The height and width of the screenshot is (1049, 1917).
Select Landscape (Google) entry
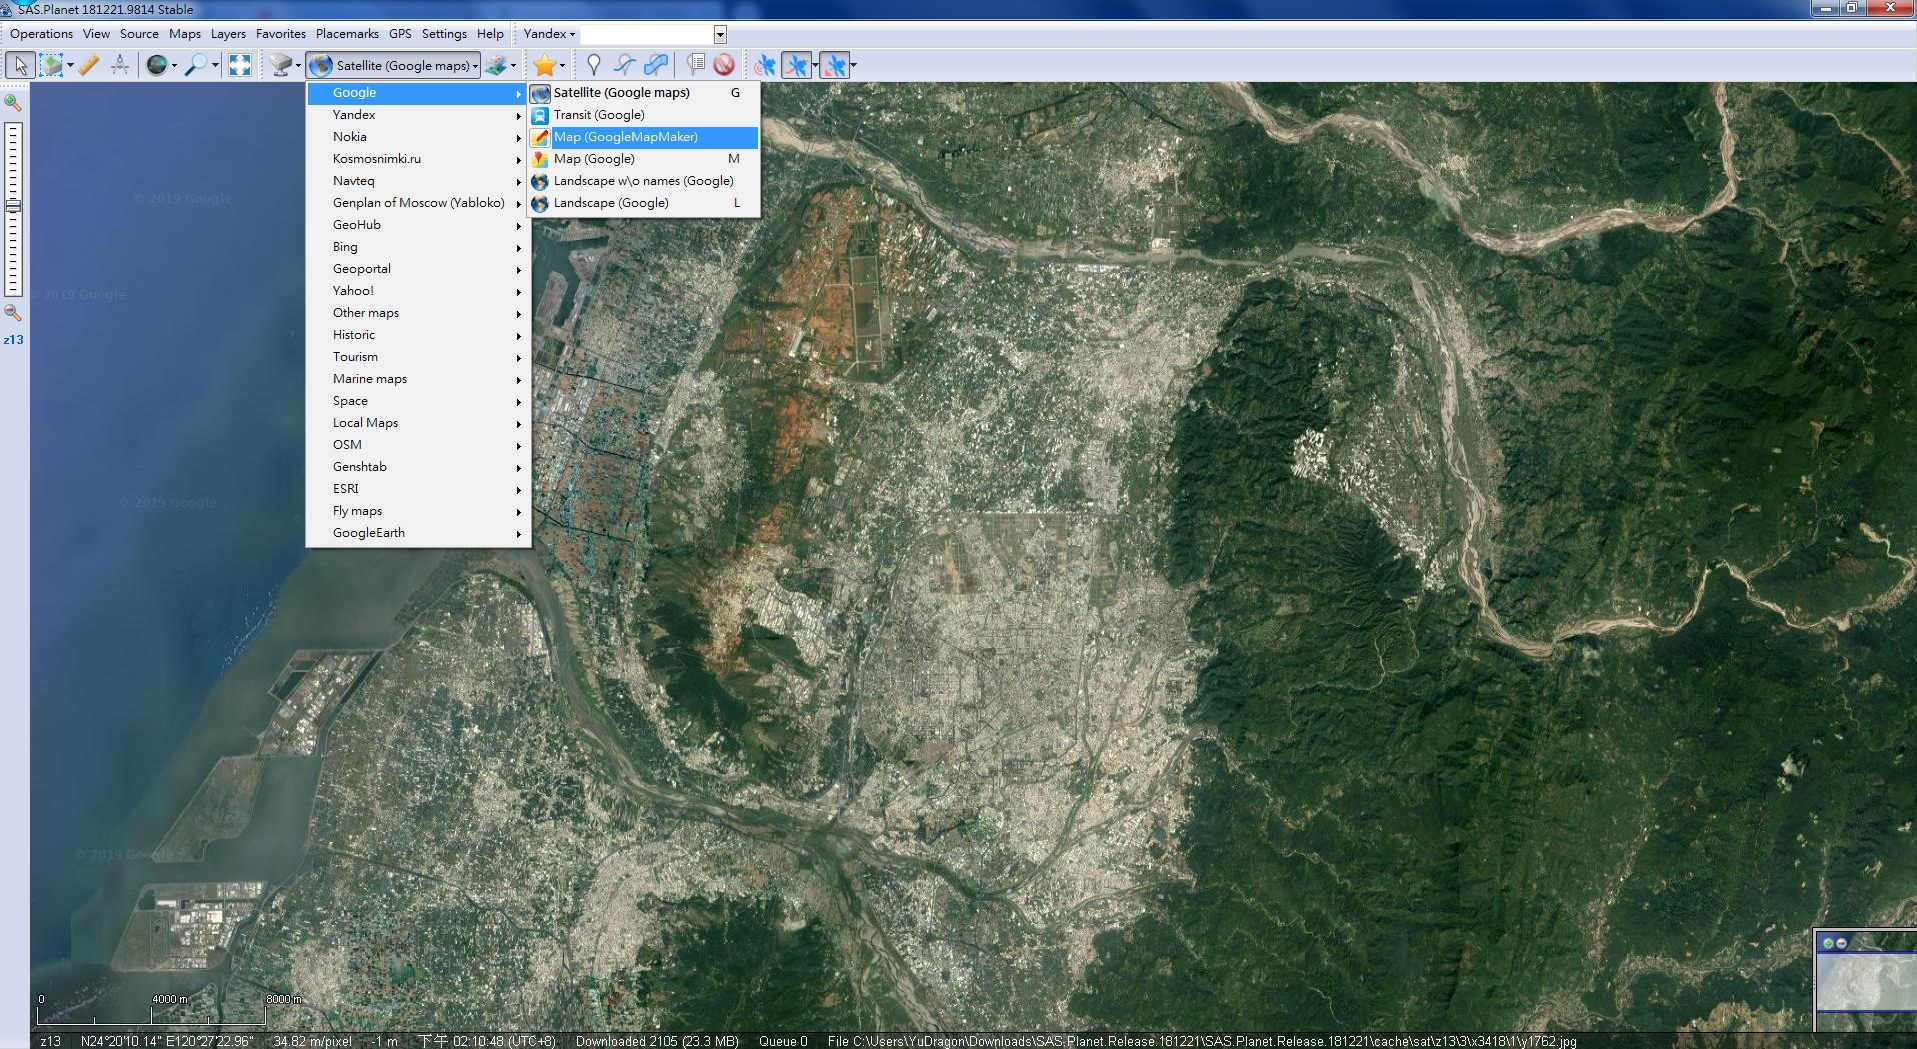[644, 203]
